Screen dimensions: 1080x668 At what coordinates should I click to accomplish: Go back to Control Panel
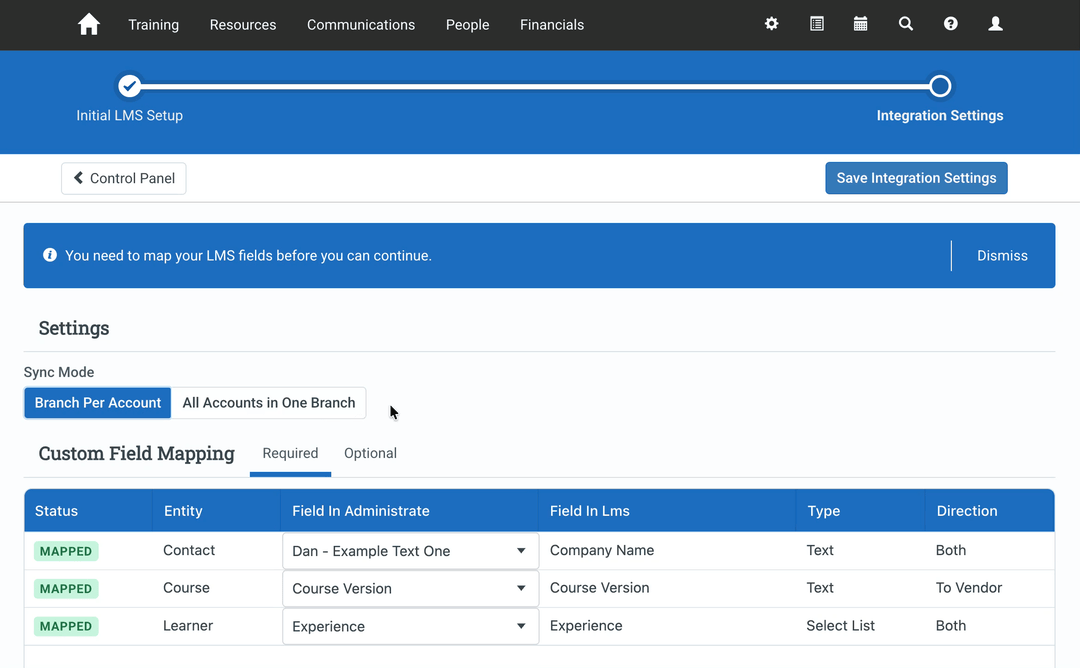pyautogui.click(x=124, y=178)
